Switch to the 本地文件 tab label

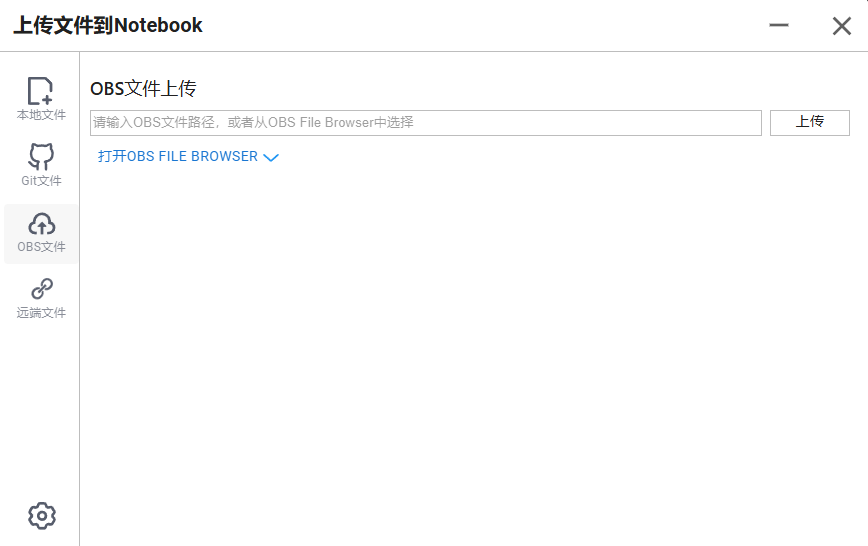tap(41, 115)
